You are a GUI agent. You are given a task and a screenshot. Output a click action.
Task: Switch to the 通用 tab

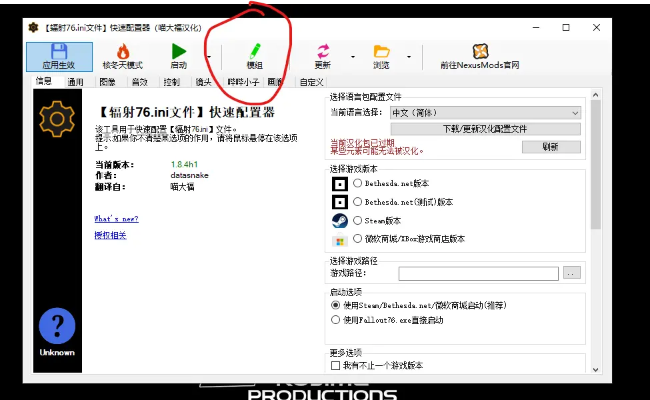[75, 82]
